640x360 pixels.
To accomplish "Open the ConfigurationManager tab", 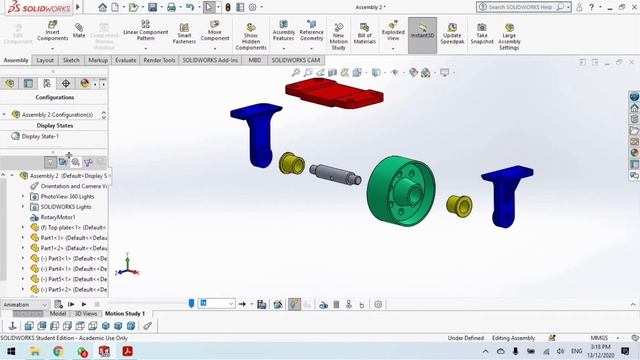I will [x=47, y=83].
